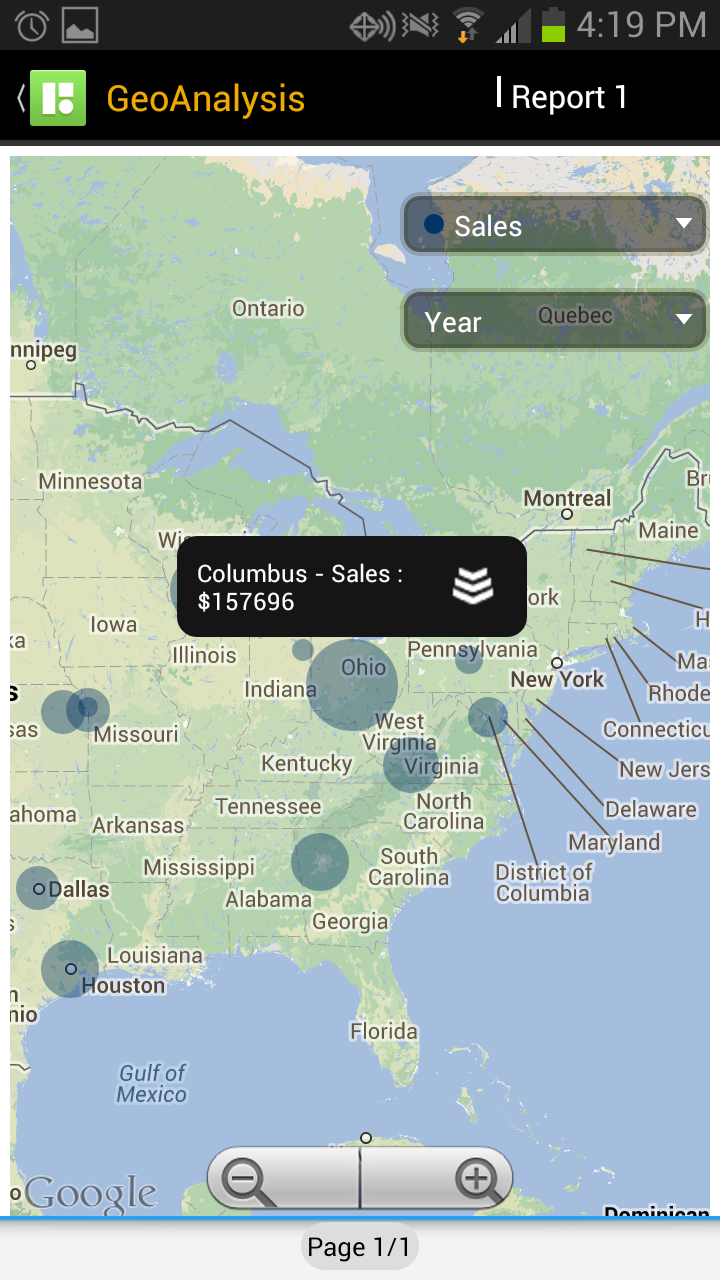Select the Virginia sales bubble
720x1280 pixels.
[x=410, y=765]
